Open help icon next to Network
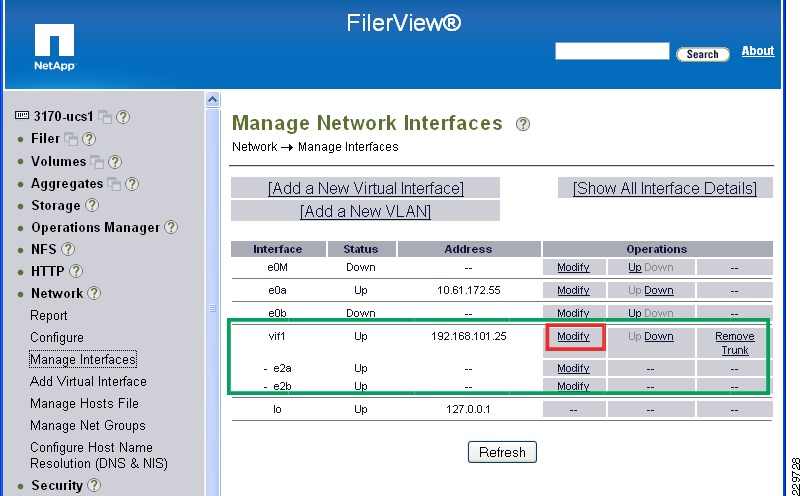Image resolution: width=800 pixels, height=496 pixels. (x=94, y=293)
